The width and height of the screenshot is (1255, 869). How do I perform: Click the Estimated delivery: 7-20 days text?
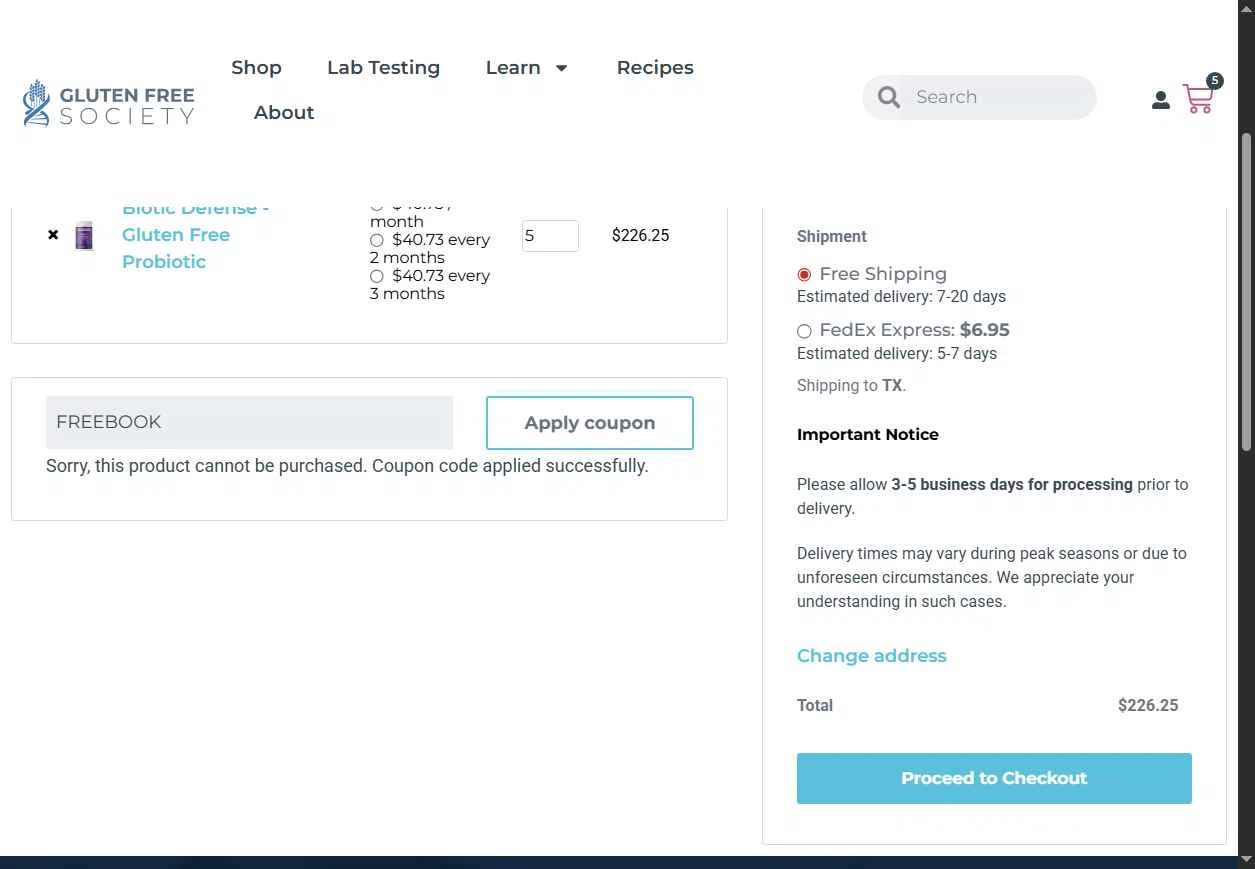pos(901,296)
